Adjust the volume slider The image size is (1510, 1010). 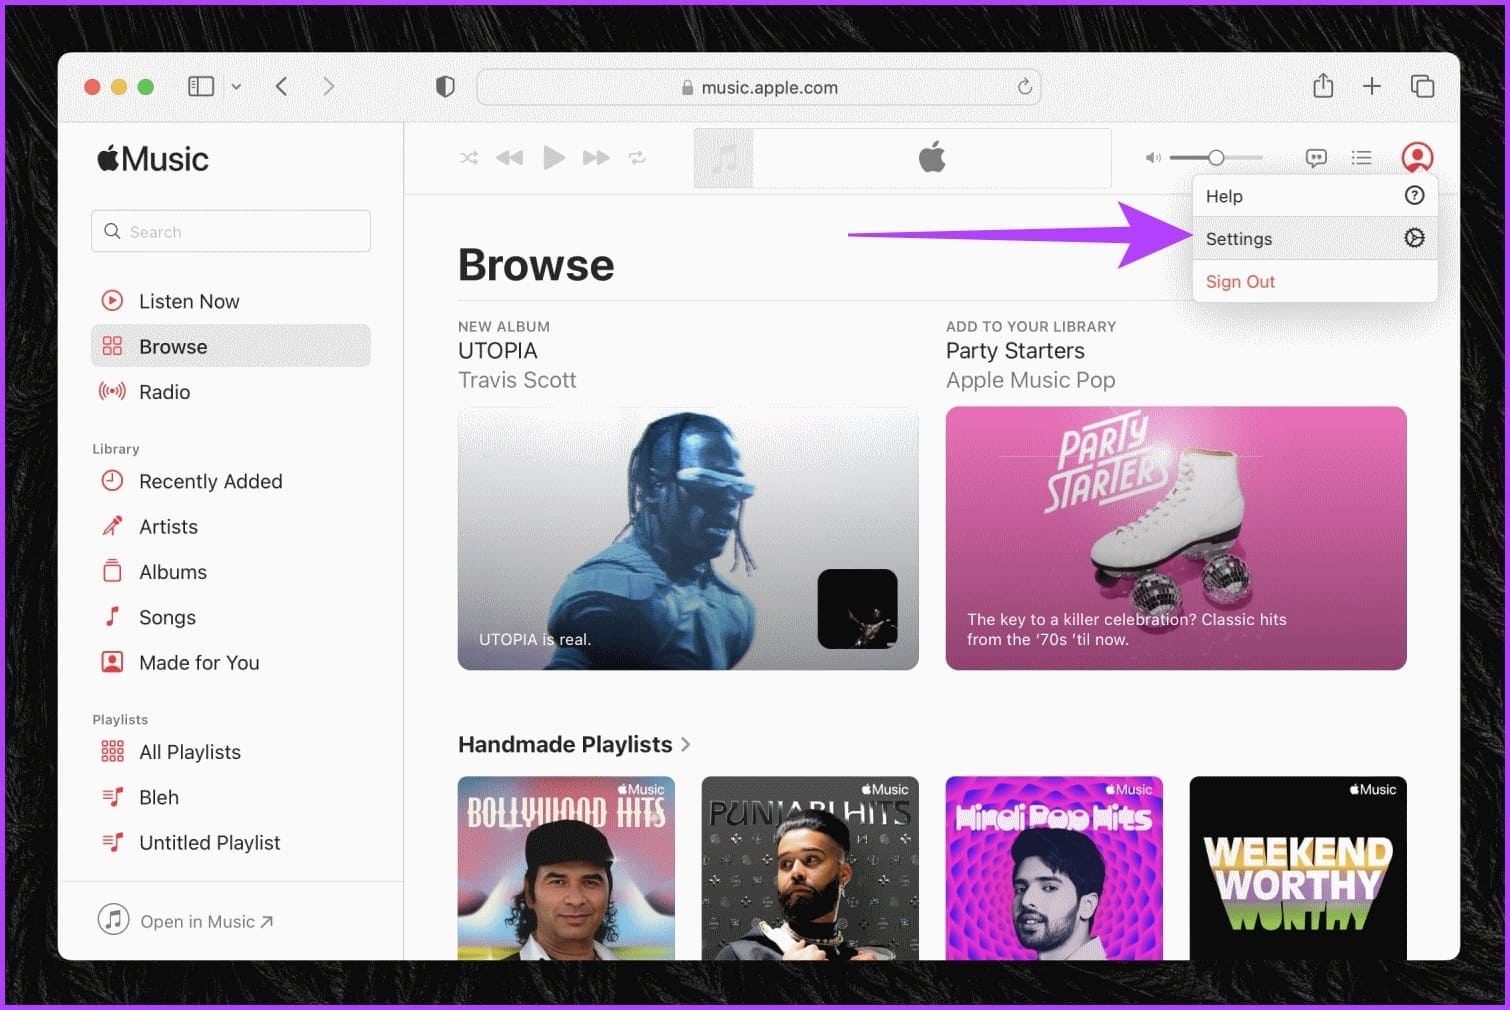coord(1216,158)
